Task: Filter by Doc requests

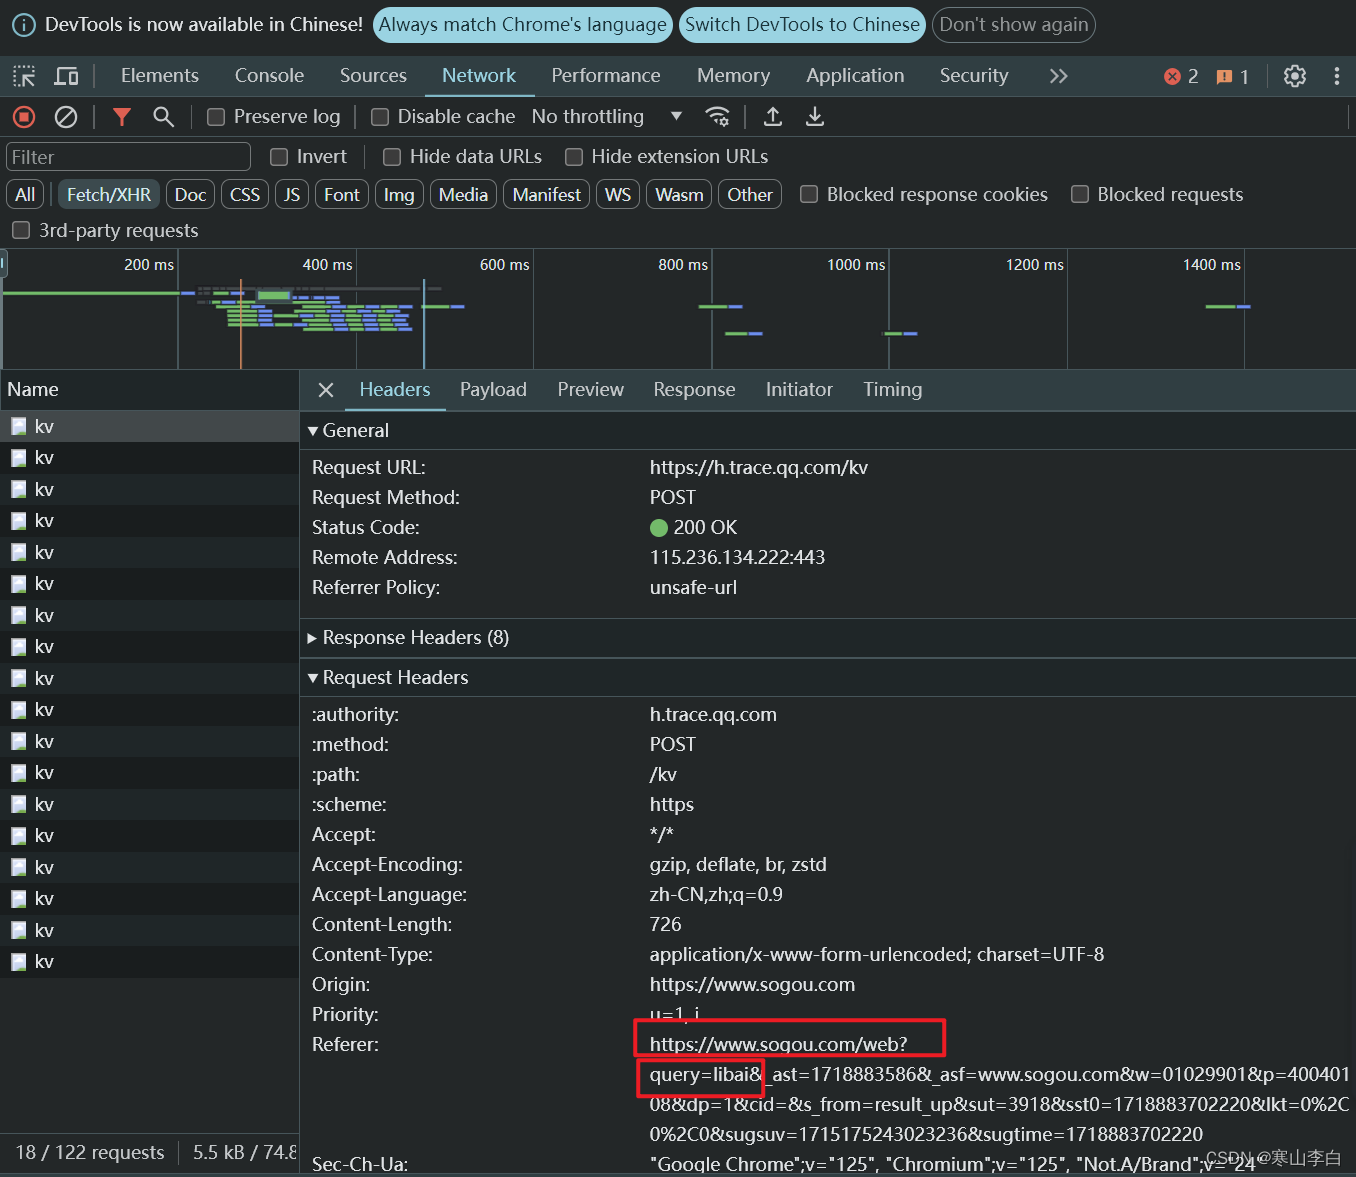Action: click(190, 195)
